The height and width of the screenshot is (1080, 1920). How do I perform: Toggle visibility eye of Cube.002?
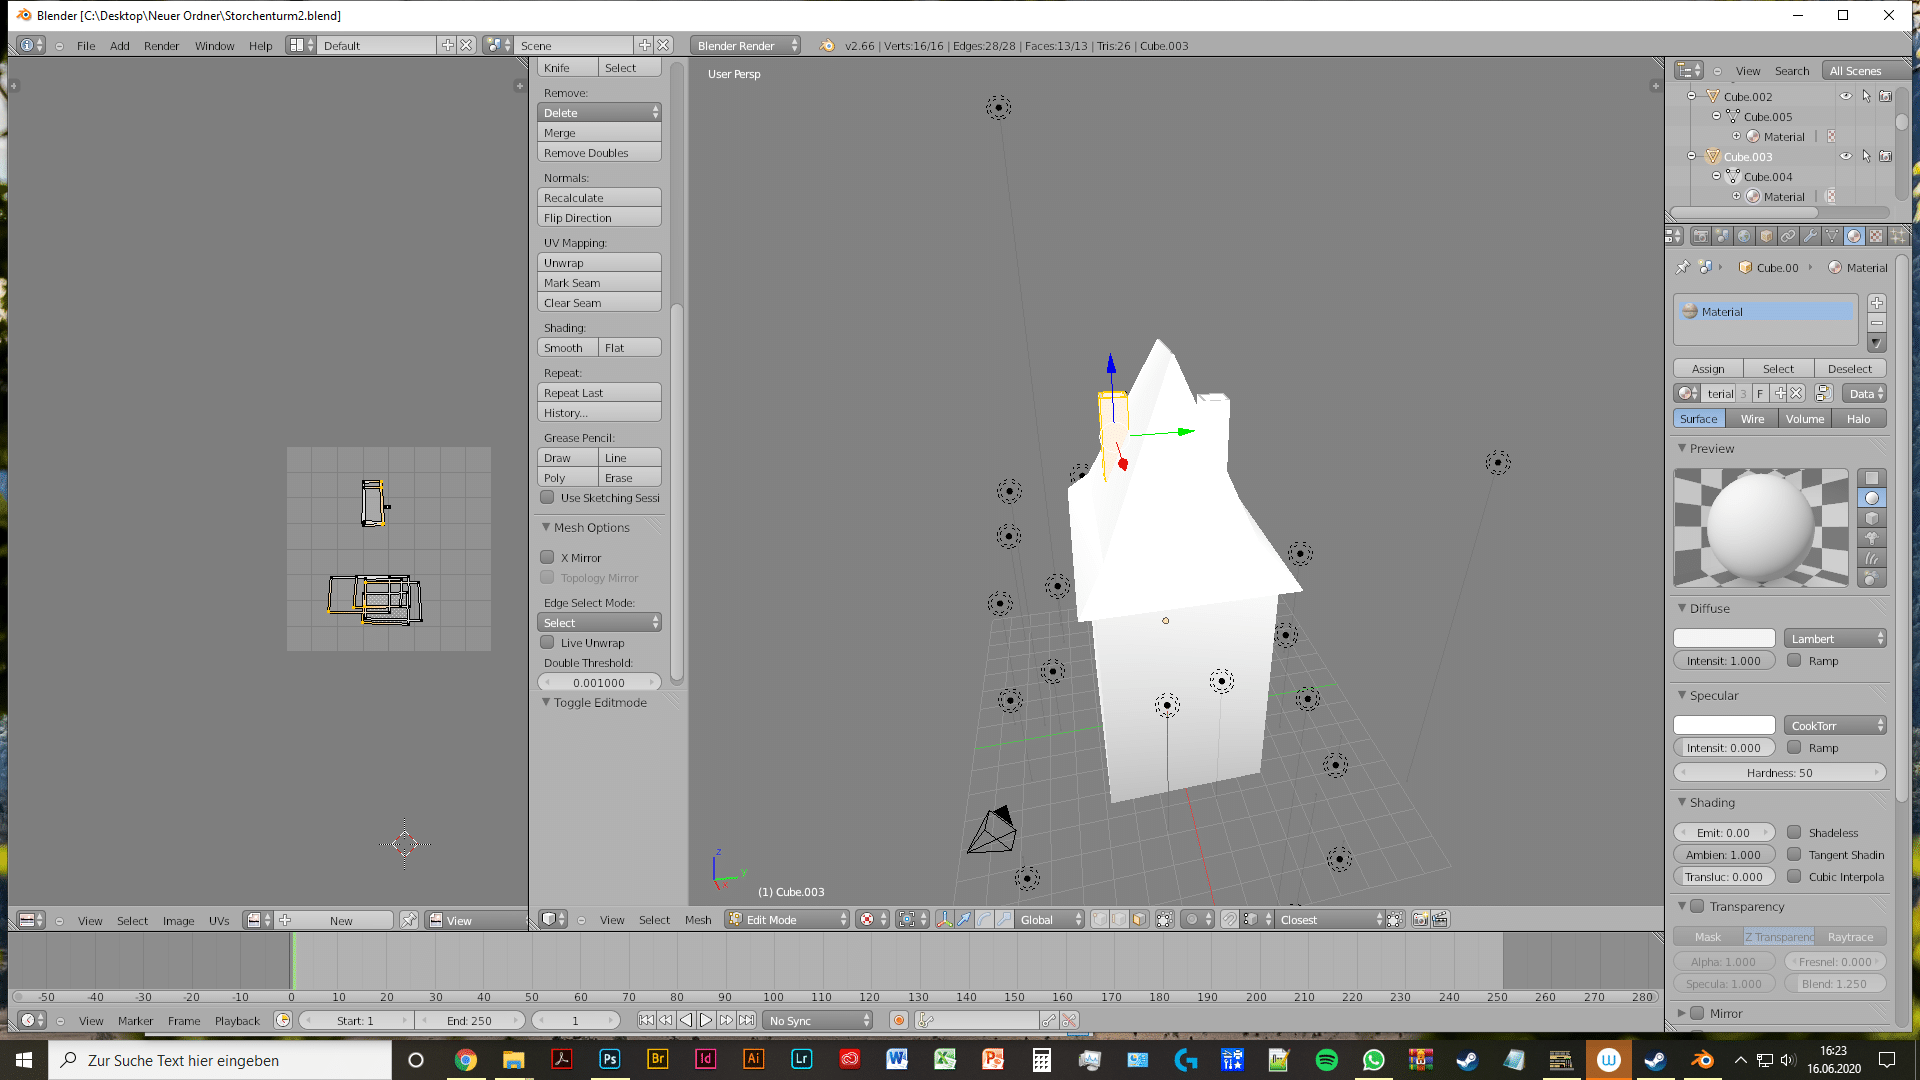coord(1846,96)
